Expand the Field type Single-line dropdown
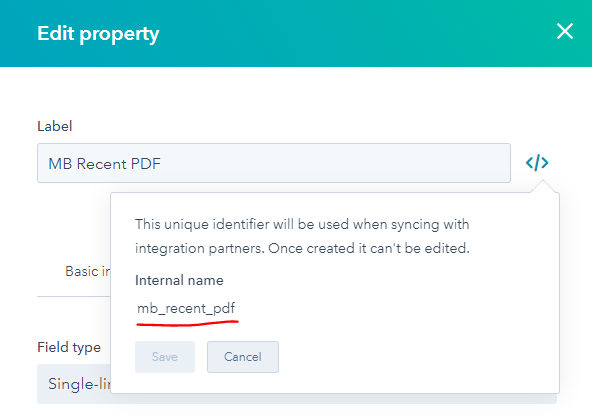The width and height of the screenshot is (592, 419). 74,384
